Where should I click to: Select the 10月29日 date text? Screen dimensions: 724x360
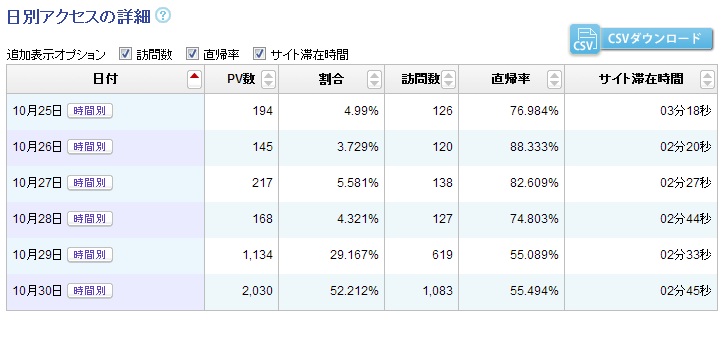click(37, 254)
